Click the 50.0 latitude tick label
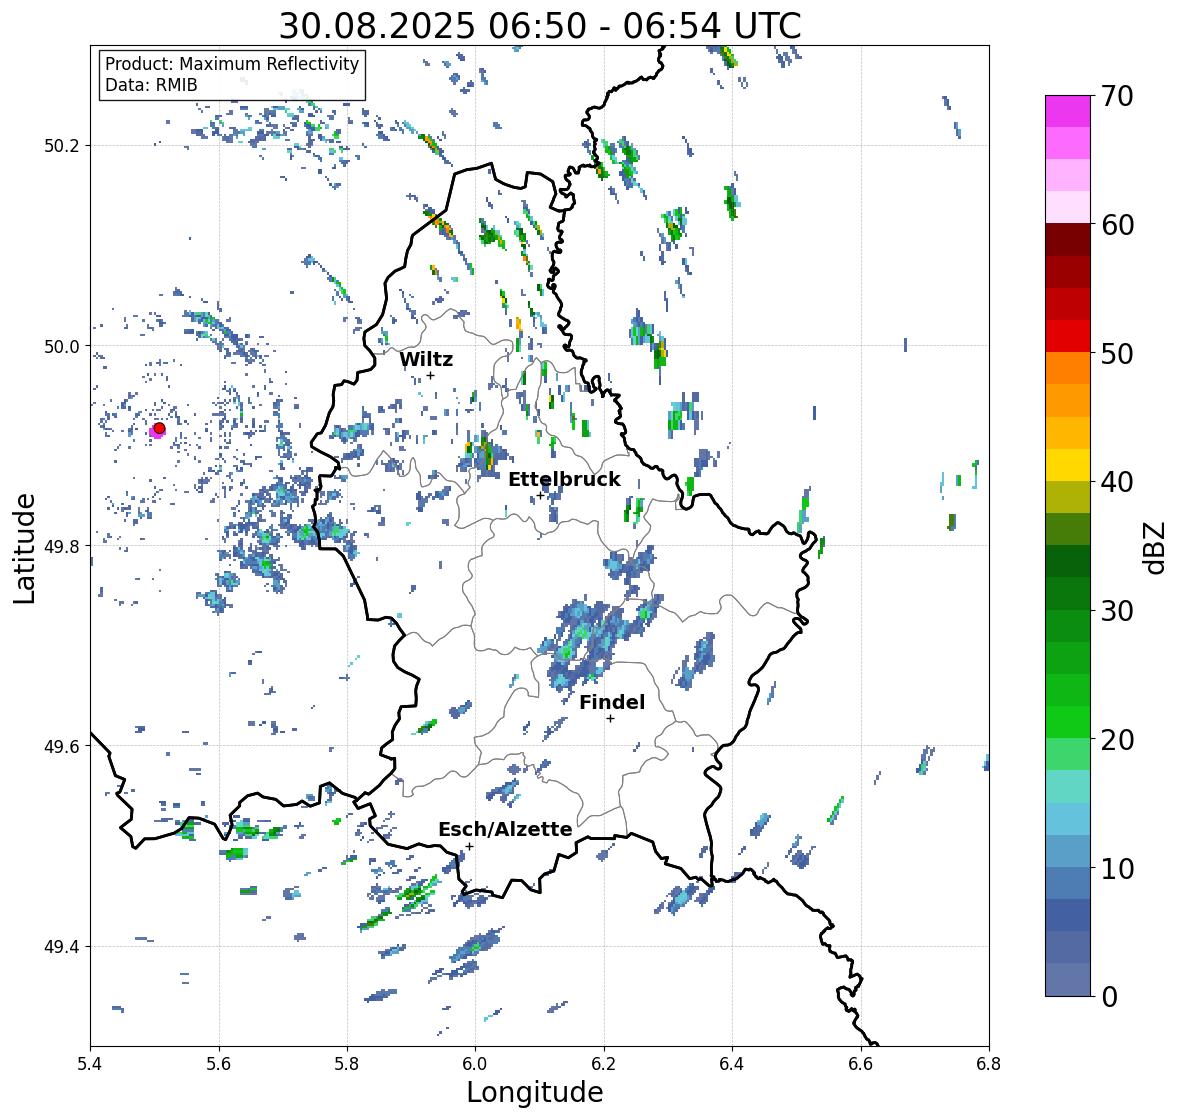Image resolution: width=1179 pixels, height=1117 pixels. pyautogui.click(x=62, y=346)
